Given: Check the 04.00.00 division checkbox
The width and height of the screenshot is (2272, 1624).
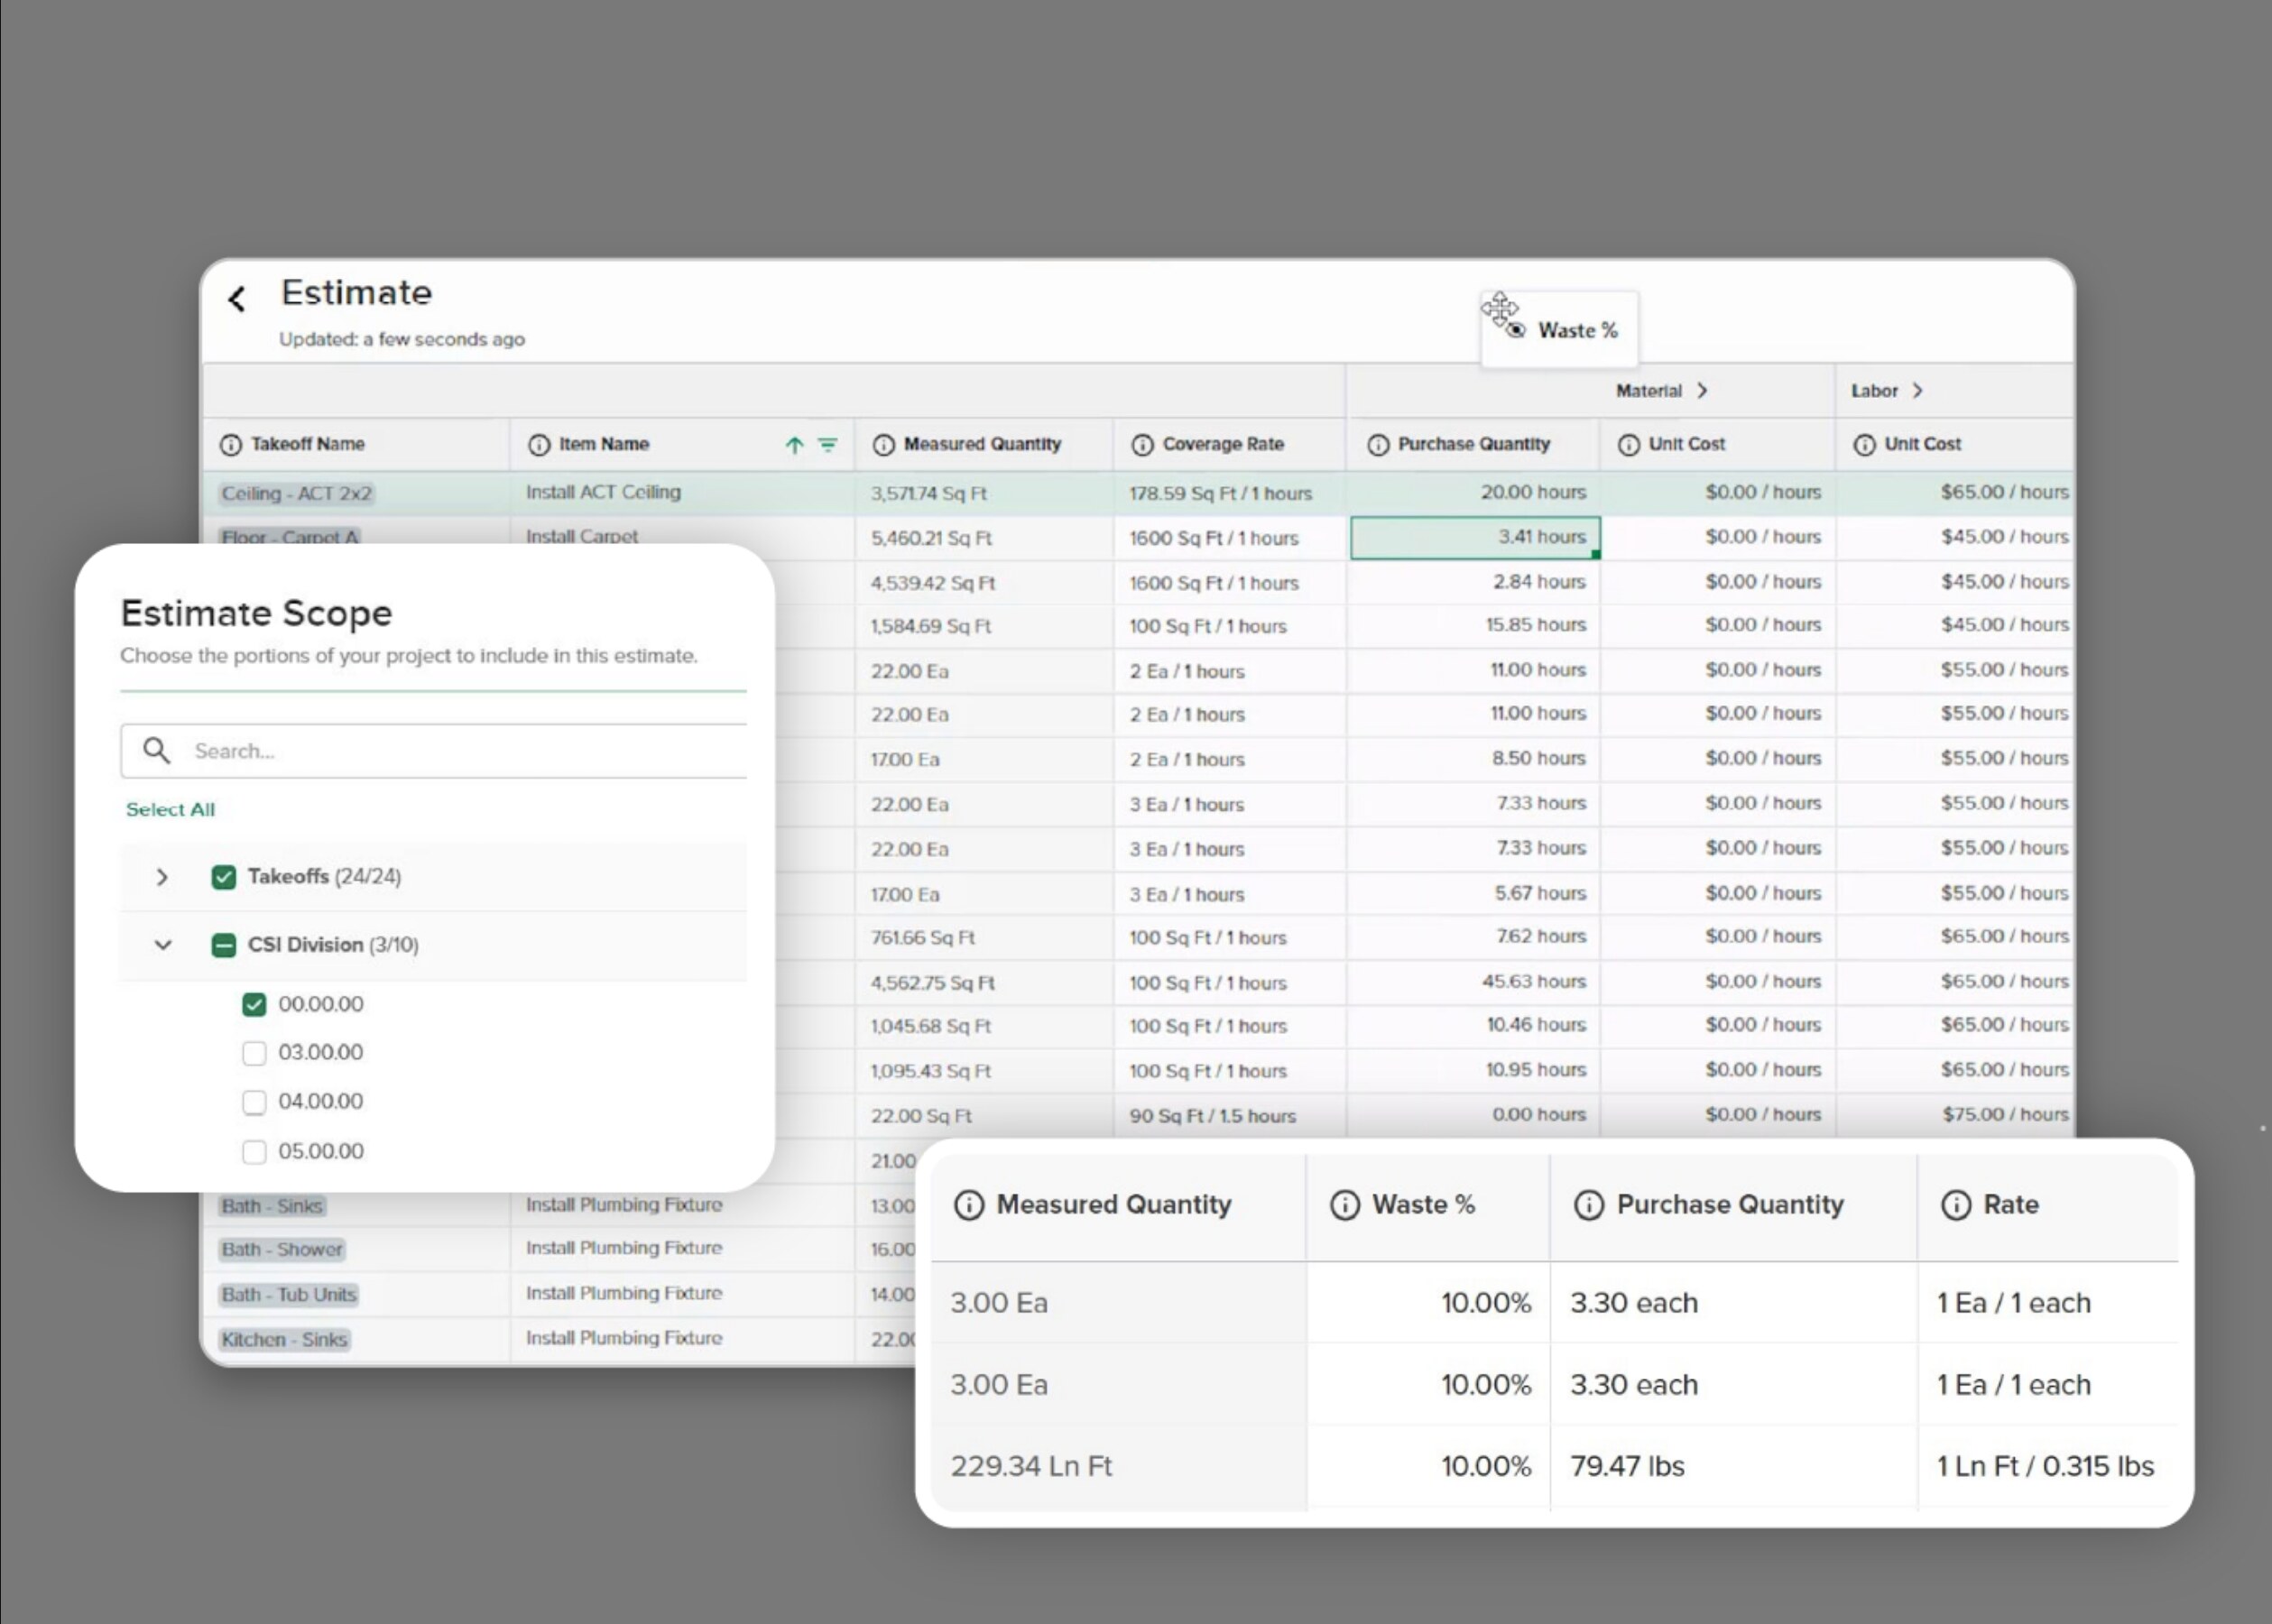Looking at the screenshot, I should 255,1102.
